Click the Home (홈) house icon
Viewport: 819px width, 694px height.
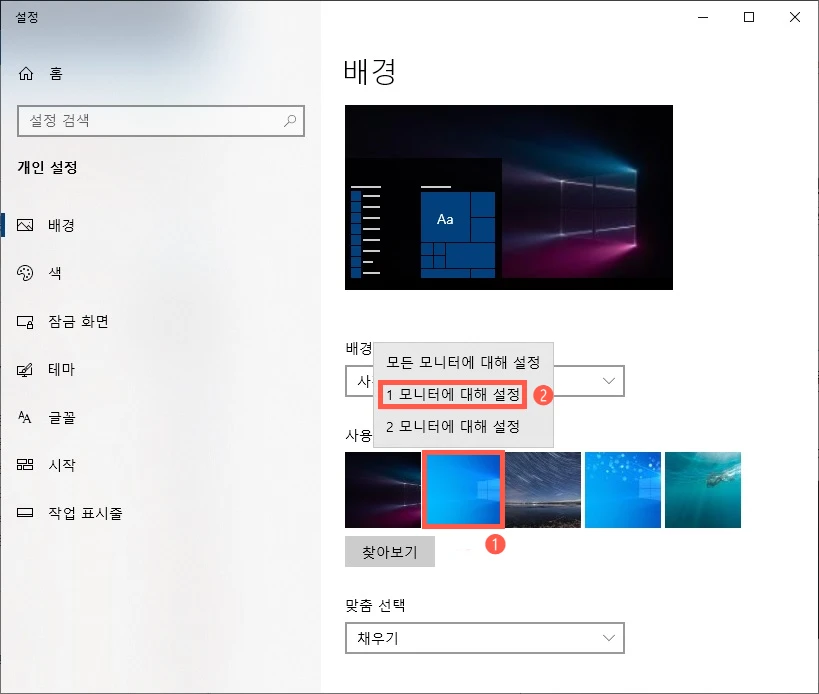(26, 74)
